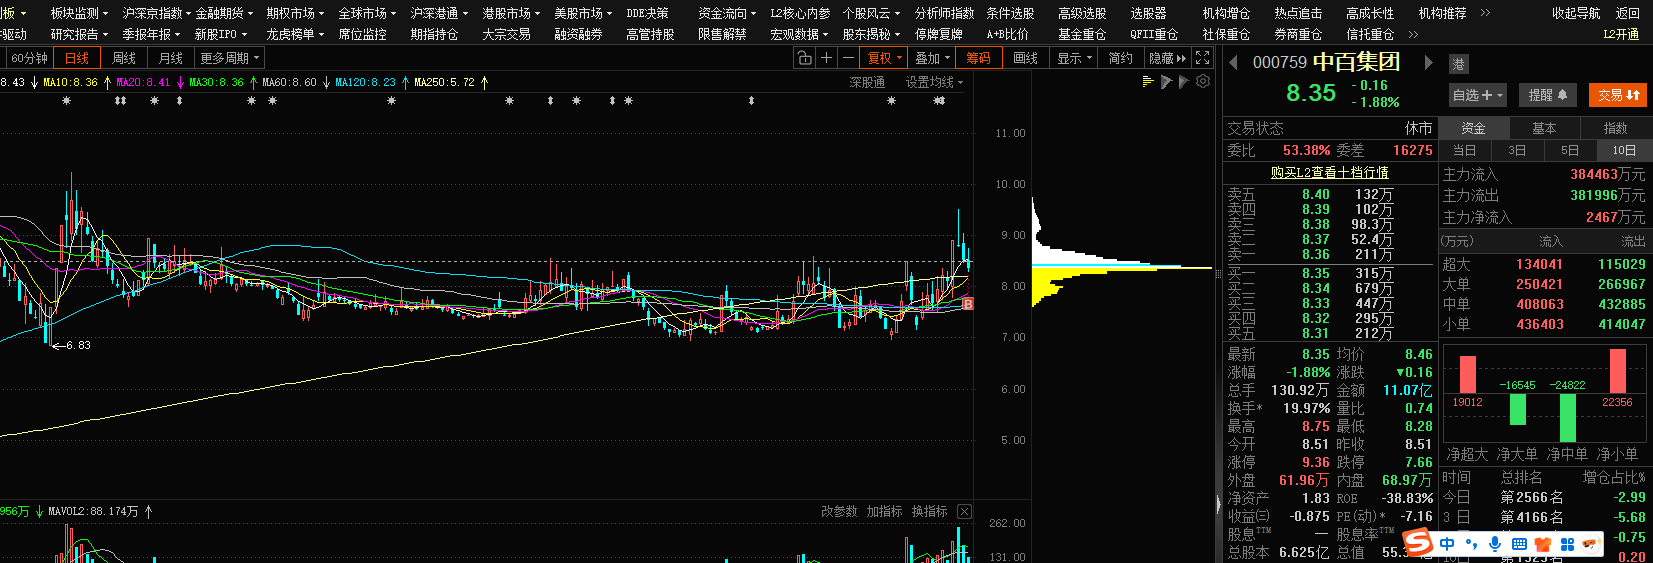Select 3日 capital flow range
The height and width of the screenshot is (563, 1653).
pyautogui.click(x=1517, y=150)
